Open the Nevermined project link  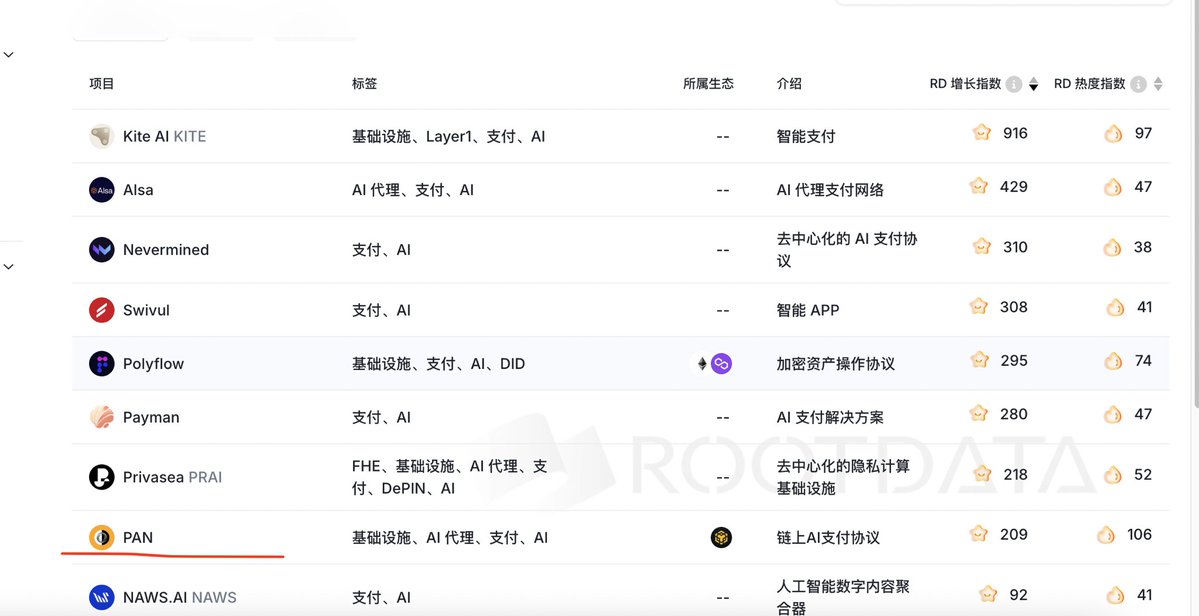click(x=166, y=250)
